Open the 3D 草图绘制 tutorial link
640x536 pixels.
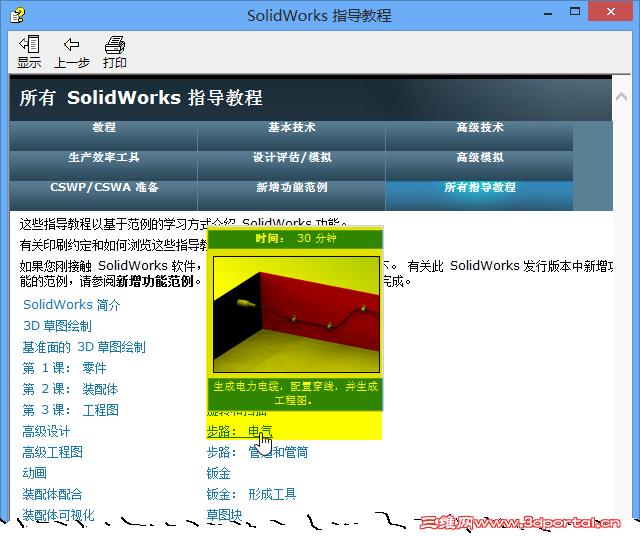pyautogui.click(x=57, y=326)
